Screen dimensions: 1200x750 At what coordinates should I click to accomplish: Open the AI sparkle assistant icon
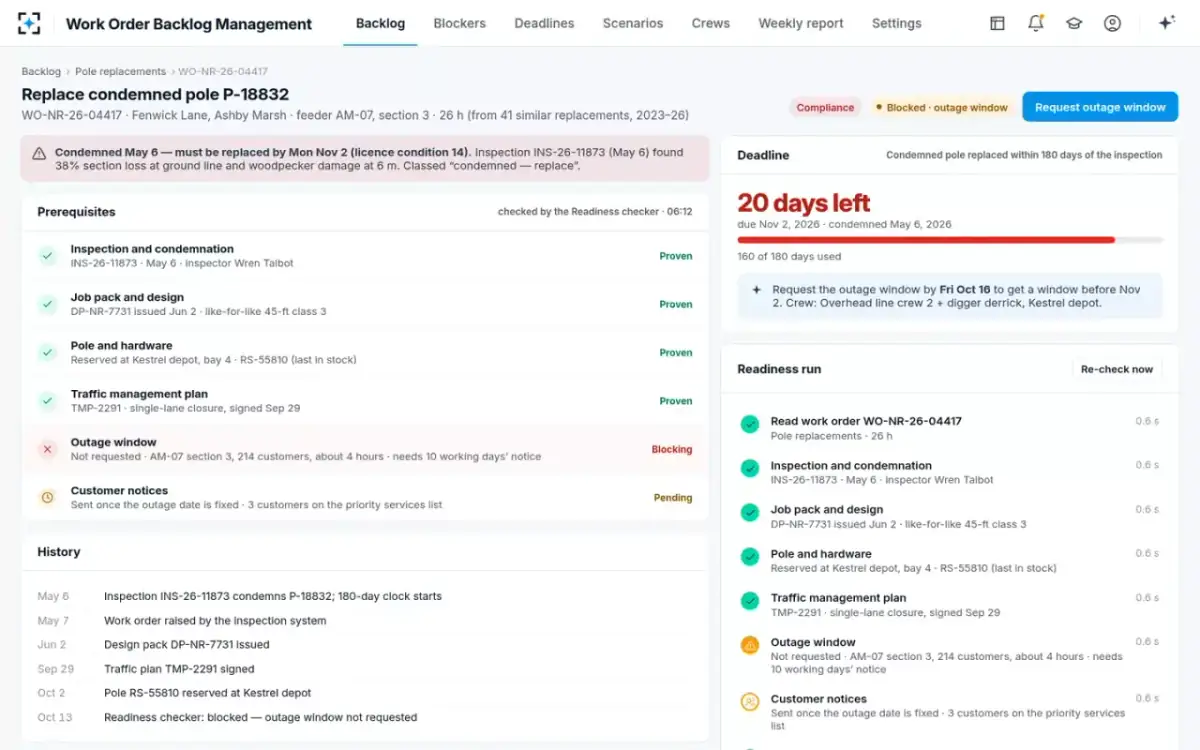[1166, 23]
